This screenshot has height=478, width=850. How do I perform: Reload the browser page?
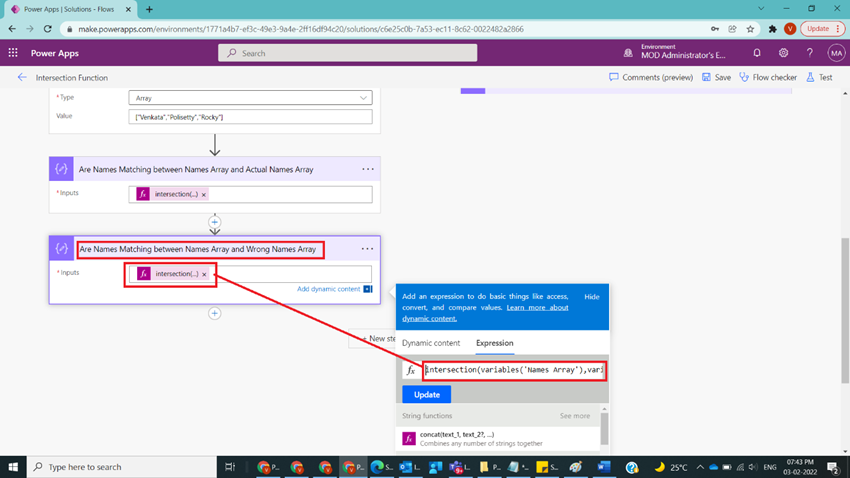tap(48, 29)
